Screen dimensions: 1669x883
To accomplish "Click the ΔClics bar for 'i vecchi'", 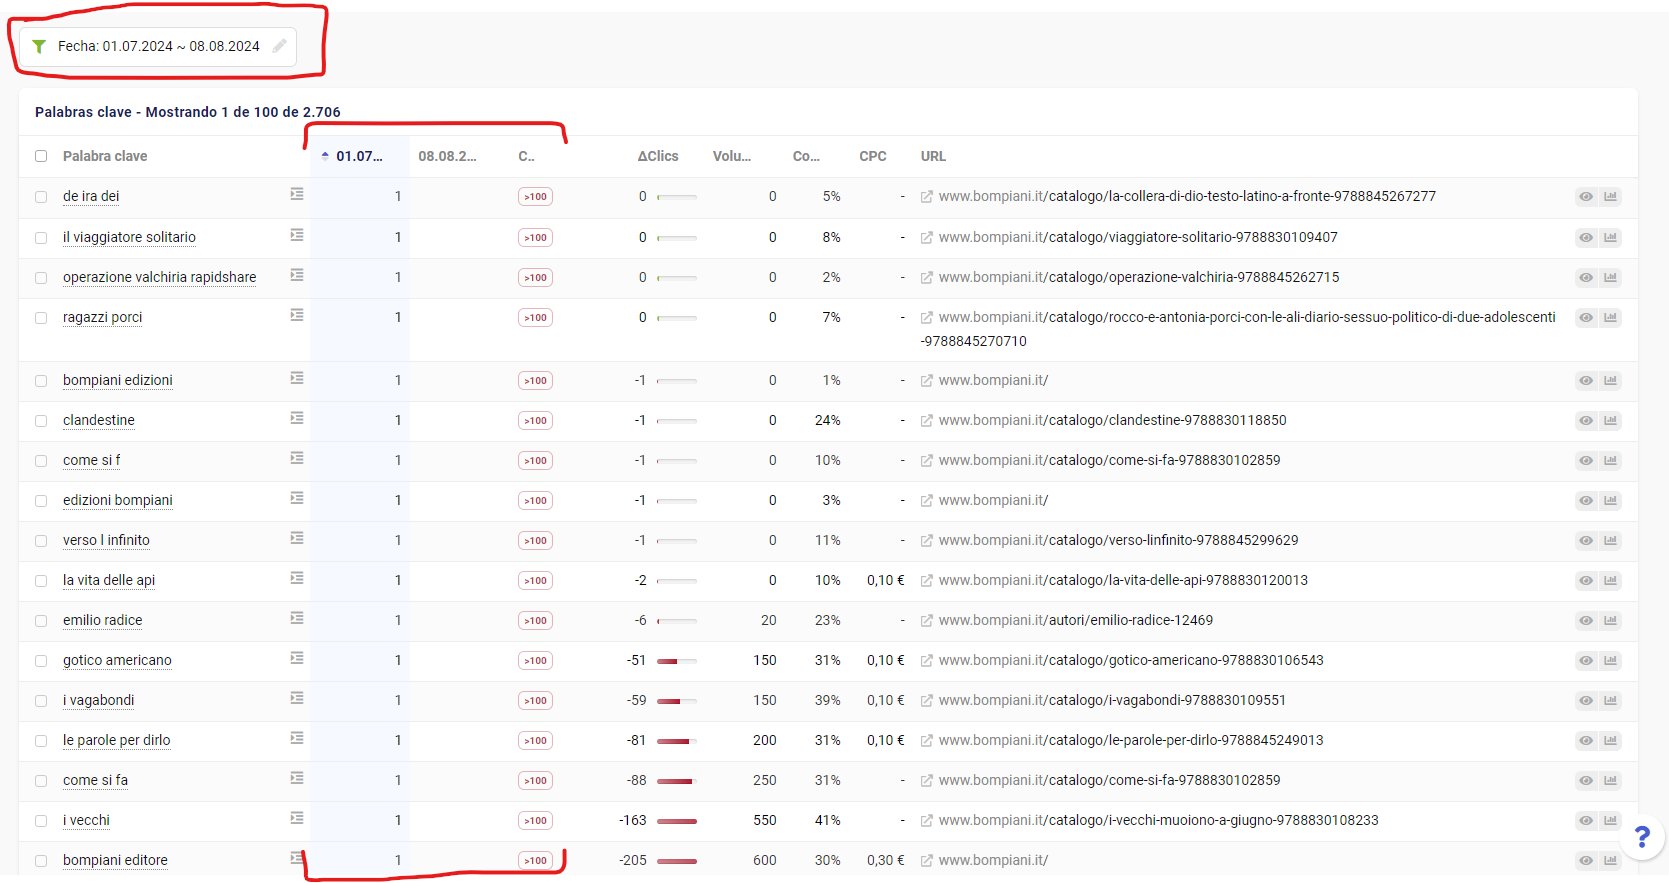I will (677, 821).
